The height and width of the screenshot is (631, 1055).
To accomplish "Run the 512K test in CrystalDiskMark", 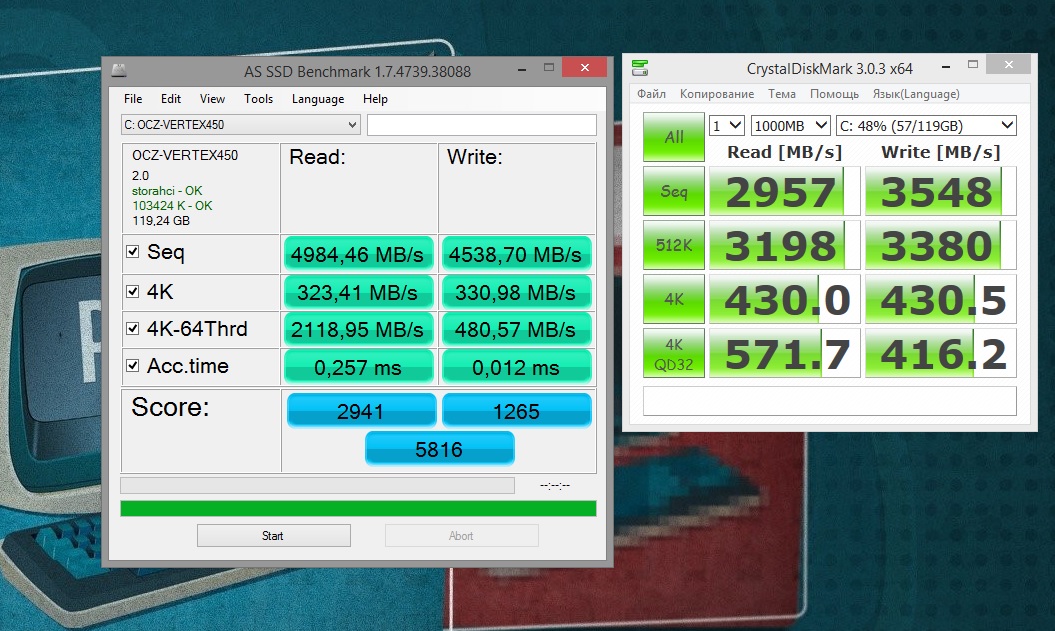I will (674, 245).
